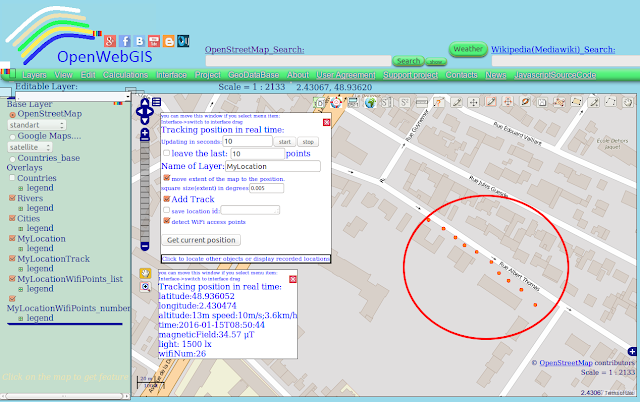Select the ruler distance measurement tool

pyautogui.click(x=421, y=102)
